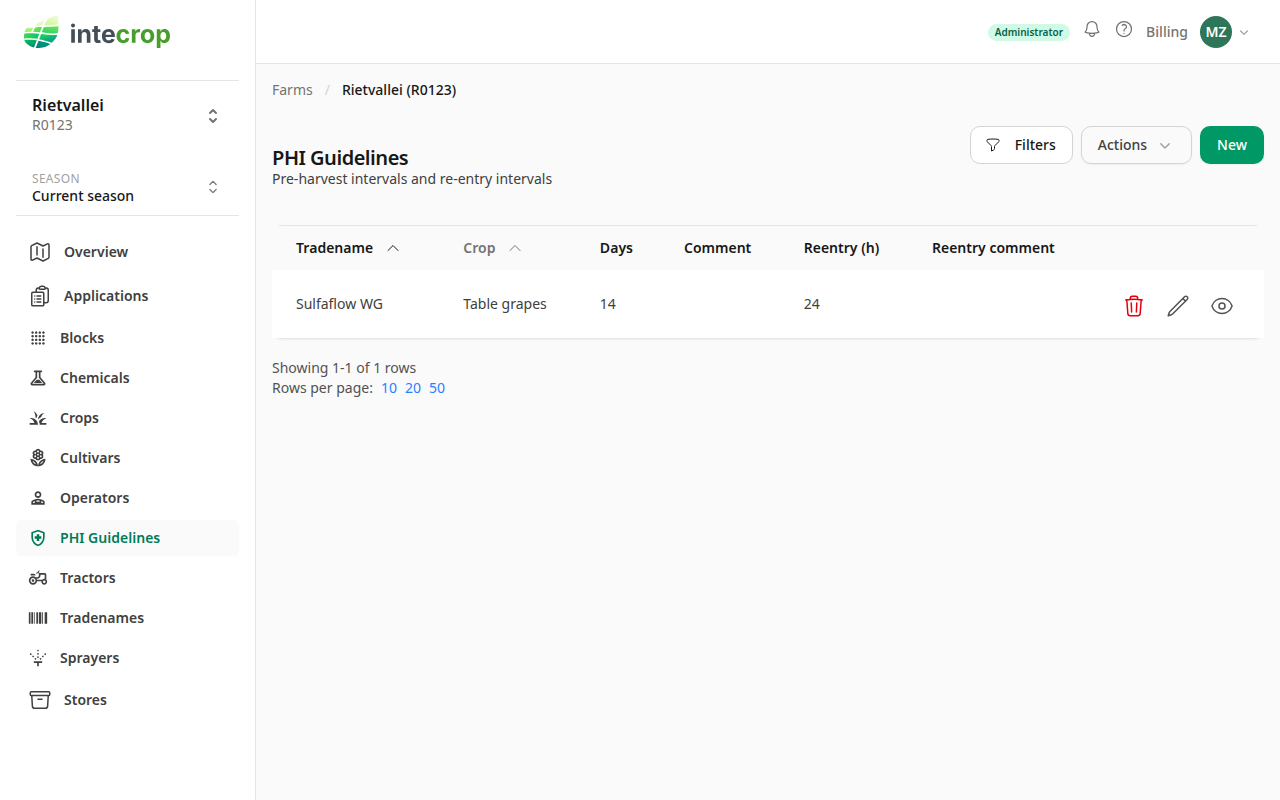Set rows per page to 20
1280x800 pixels.
point(413,388)
